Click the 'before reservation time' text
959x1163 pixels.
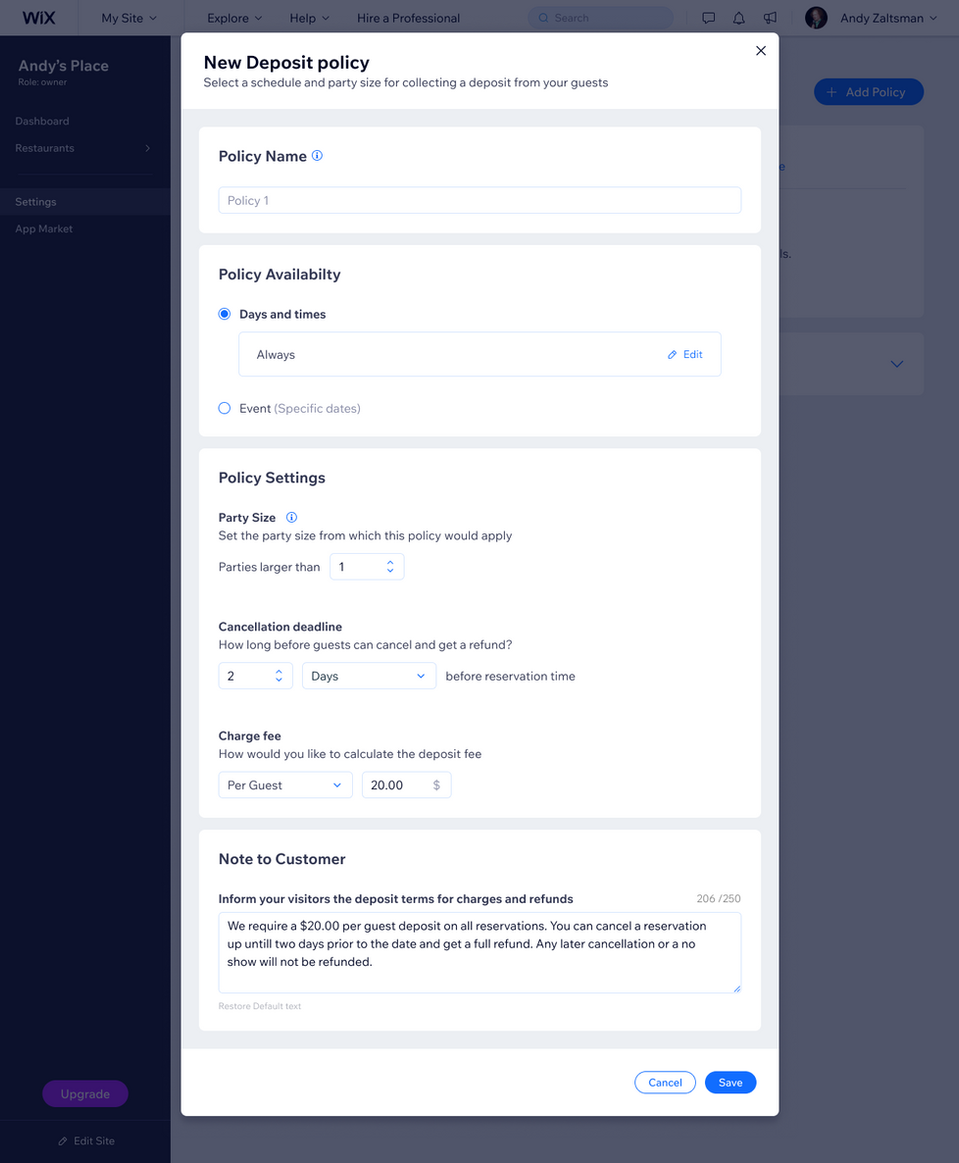pos(510,676)
